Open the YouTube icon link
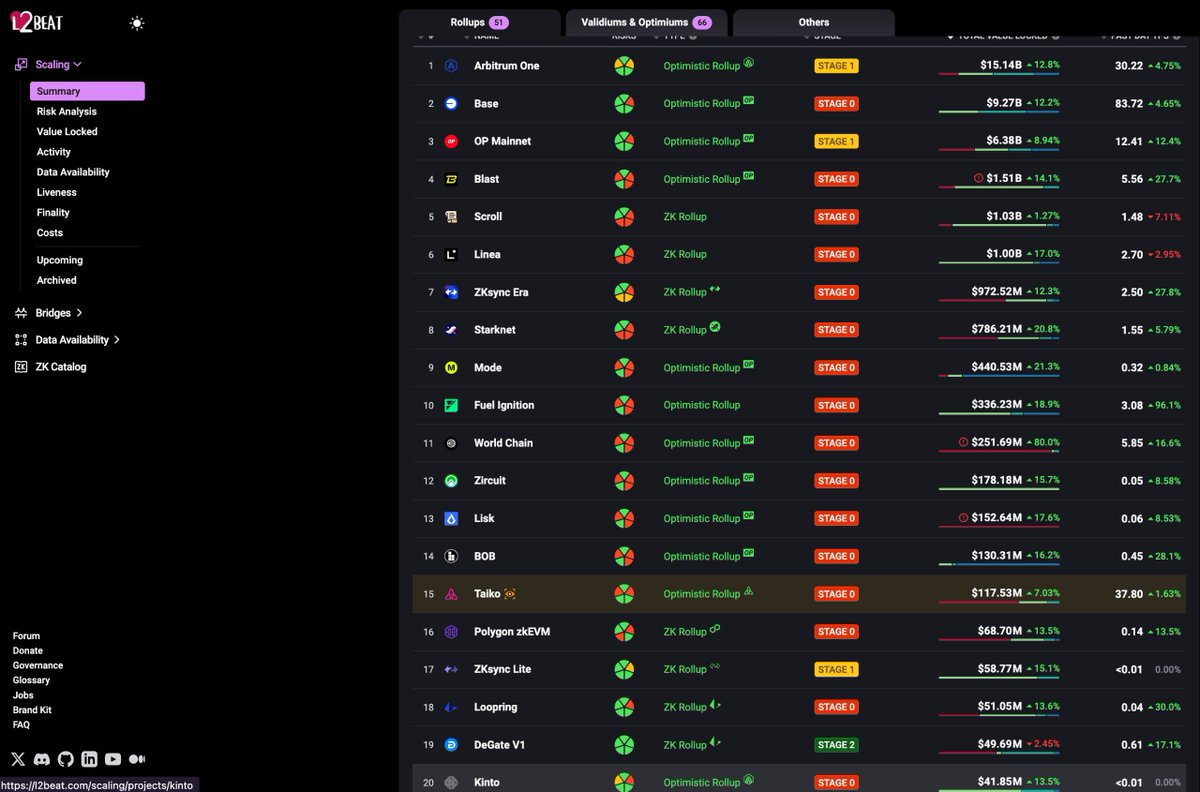 click(113, 760)
